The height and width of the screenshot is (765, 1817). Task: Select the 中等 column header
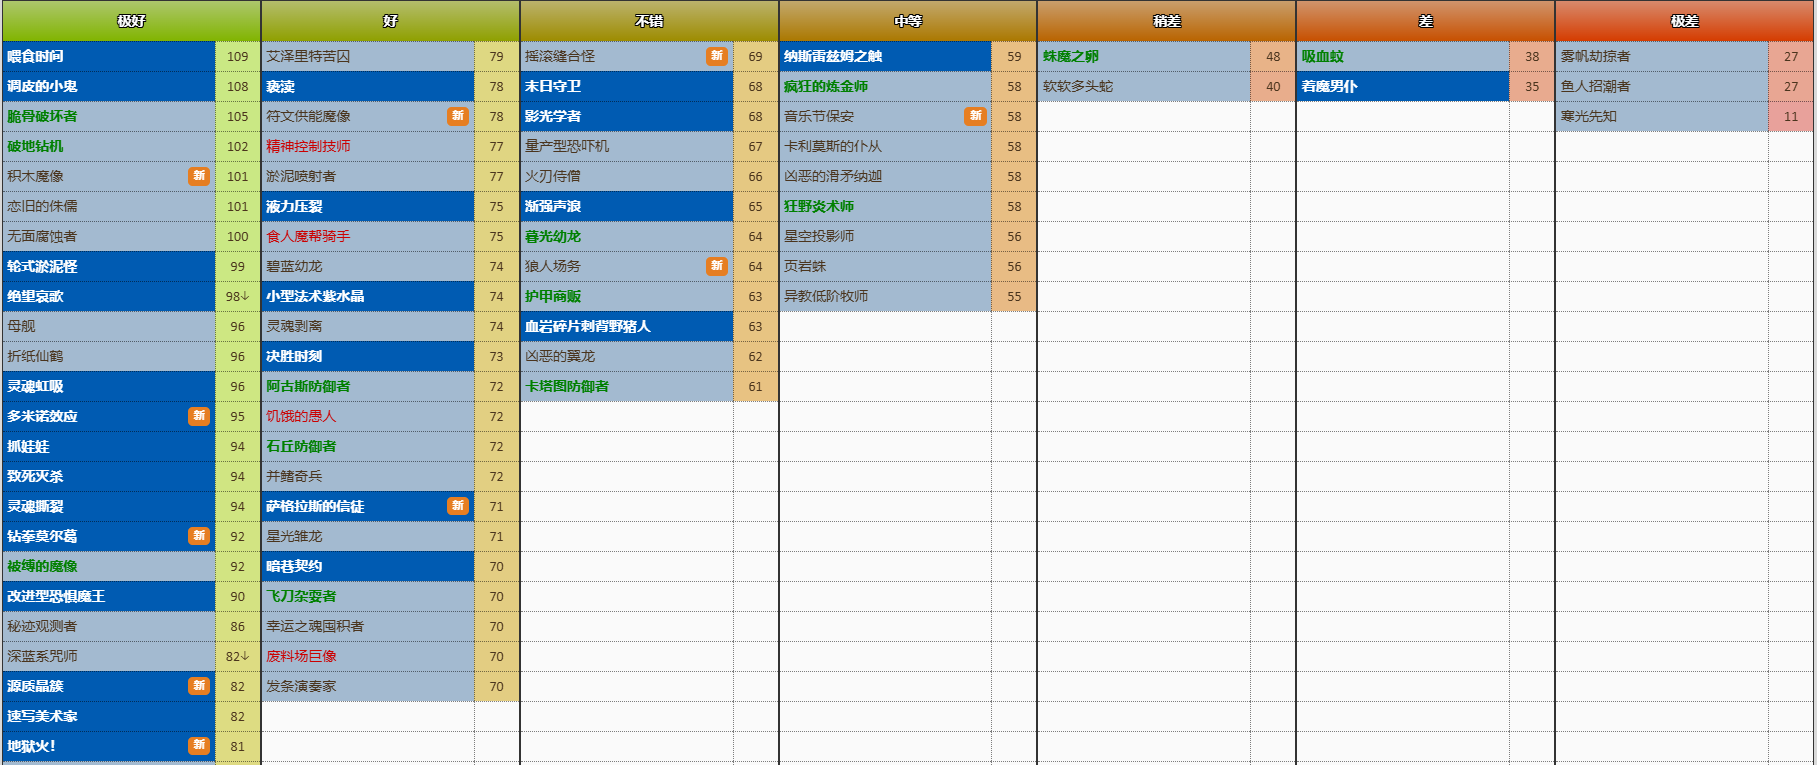pyautogui.click(x=908, y=21)
